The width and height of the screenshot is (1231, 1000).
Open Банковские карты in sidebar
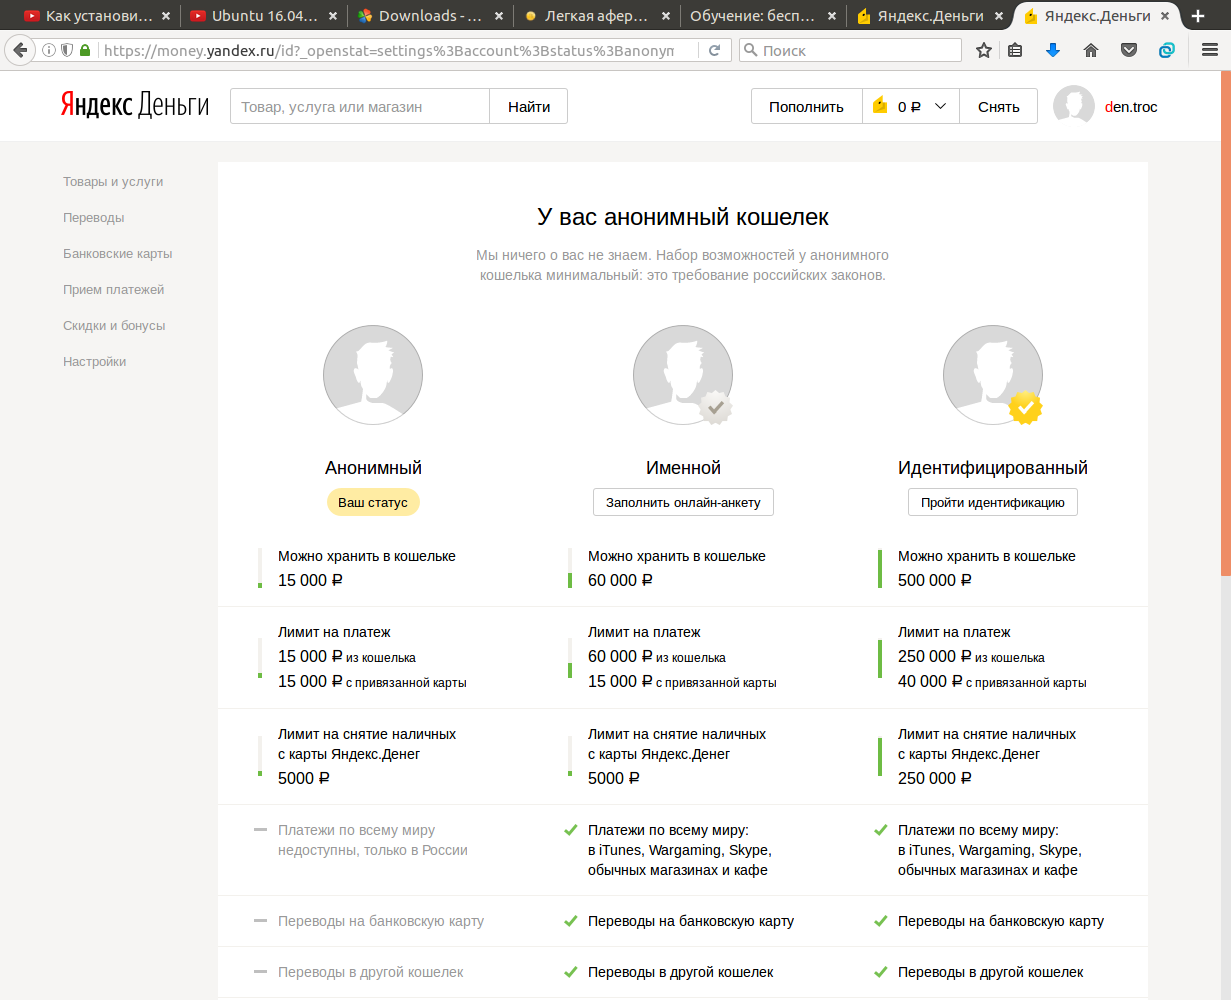tap(118, 254)
